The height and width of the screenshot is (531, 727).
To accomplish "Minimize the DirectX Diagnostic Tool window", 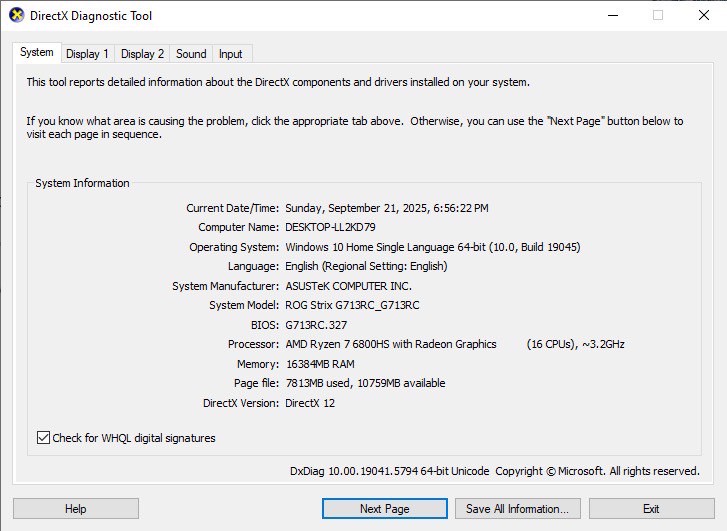I will (611, 16).
